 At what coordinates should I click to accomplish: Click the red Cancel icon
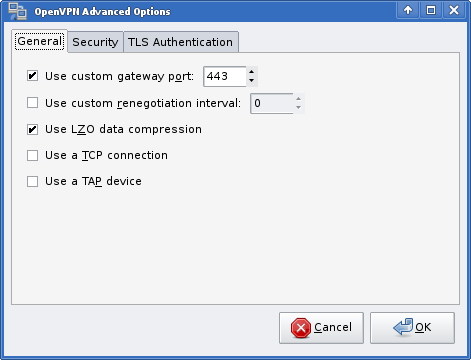301,328
